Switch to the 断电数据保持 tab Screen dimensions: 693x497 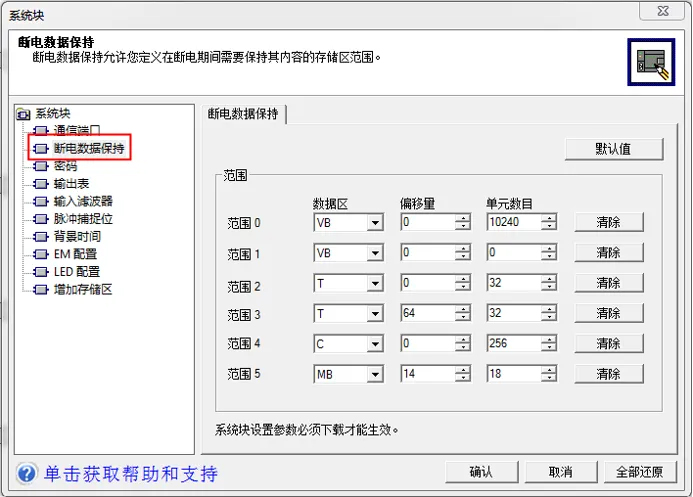point(243,114)
